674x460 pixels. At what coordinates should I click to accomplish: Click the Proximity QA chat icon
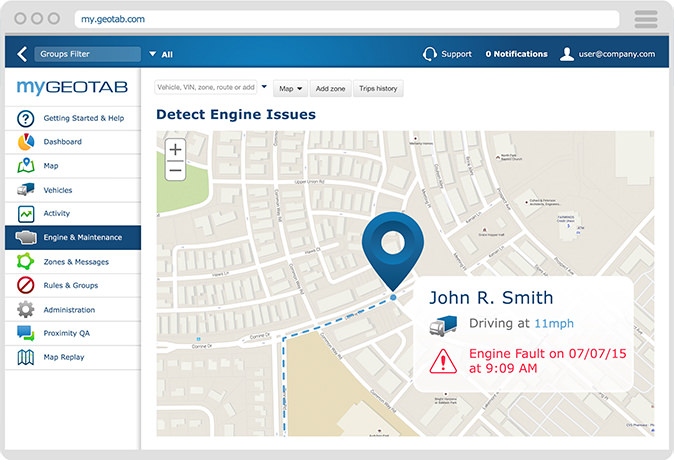(26, 333)
